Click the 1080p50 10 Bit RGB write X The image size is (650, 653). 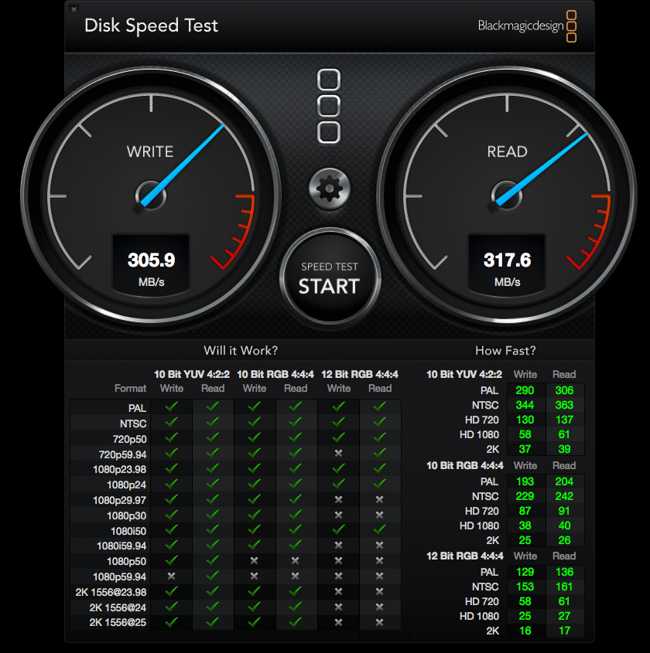(254, 561)
